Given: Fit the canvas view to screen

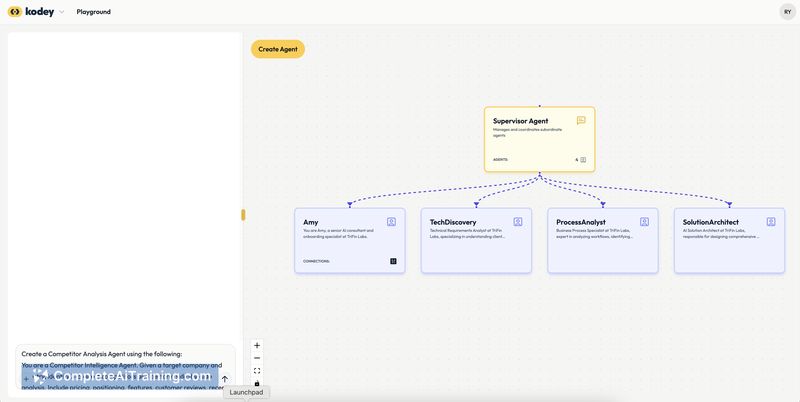Looking at the screenshot, I should click(257, 371).
